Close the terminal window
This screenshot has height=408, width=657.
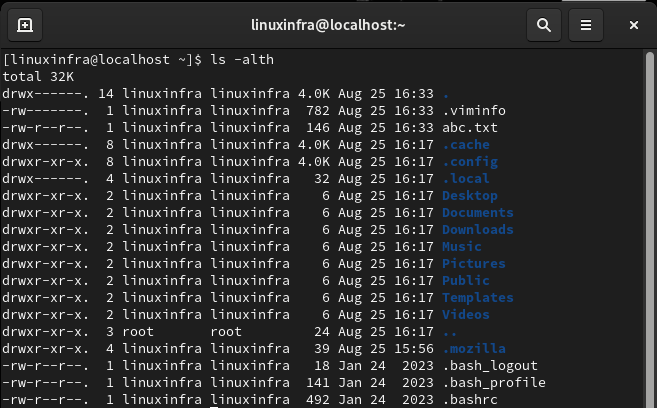click(x=634, y=25)
